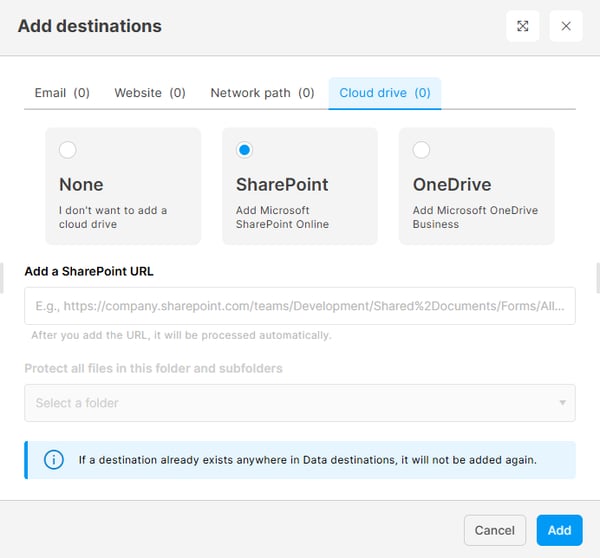Select the None radio button
Image resolution: width=600 pixels, height=558 pixels.
click(68, 150)
